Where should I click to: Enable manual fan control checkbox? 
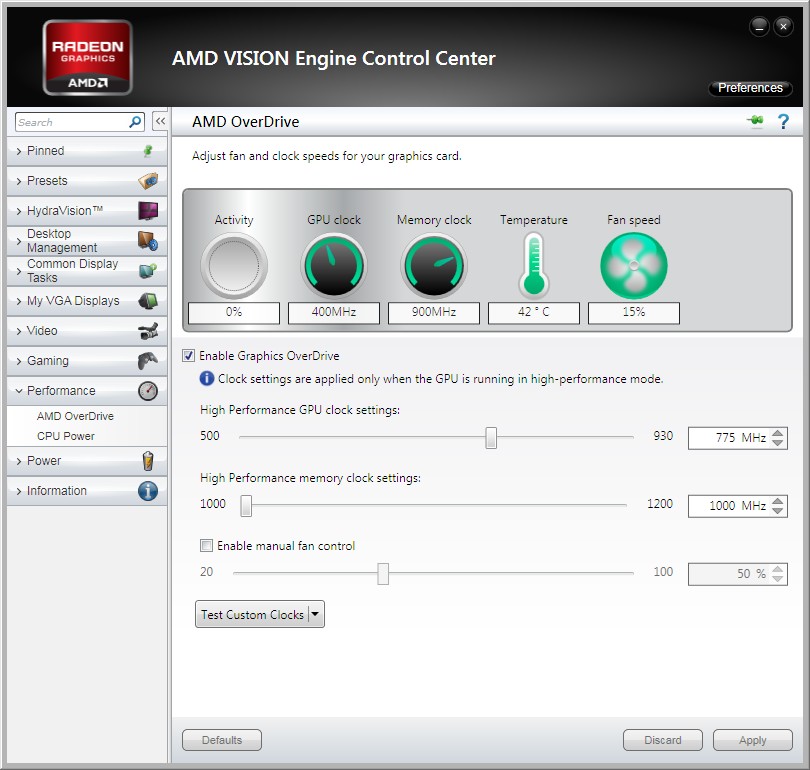point(206,545)
